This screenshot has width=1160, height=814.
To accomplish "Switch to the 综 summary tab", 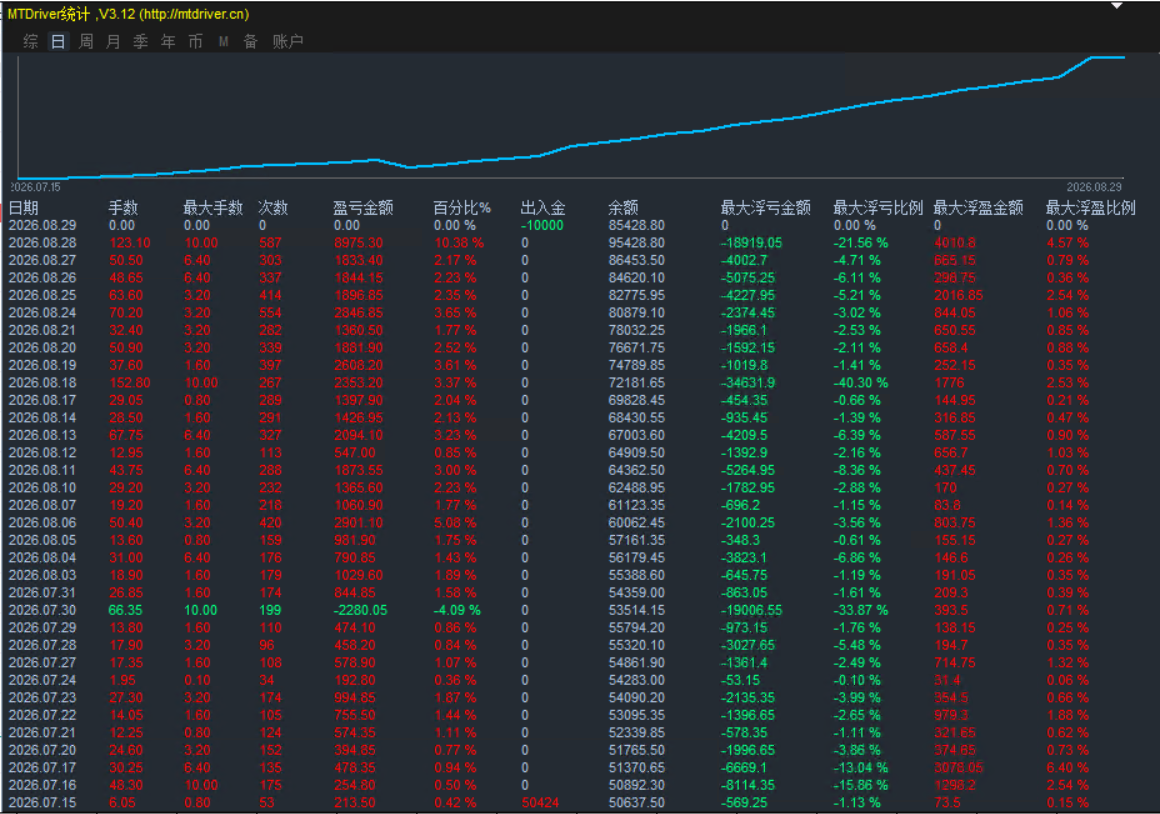I will [x=30, y=41].
